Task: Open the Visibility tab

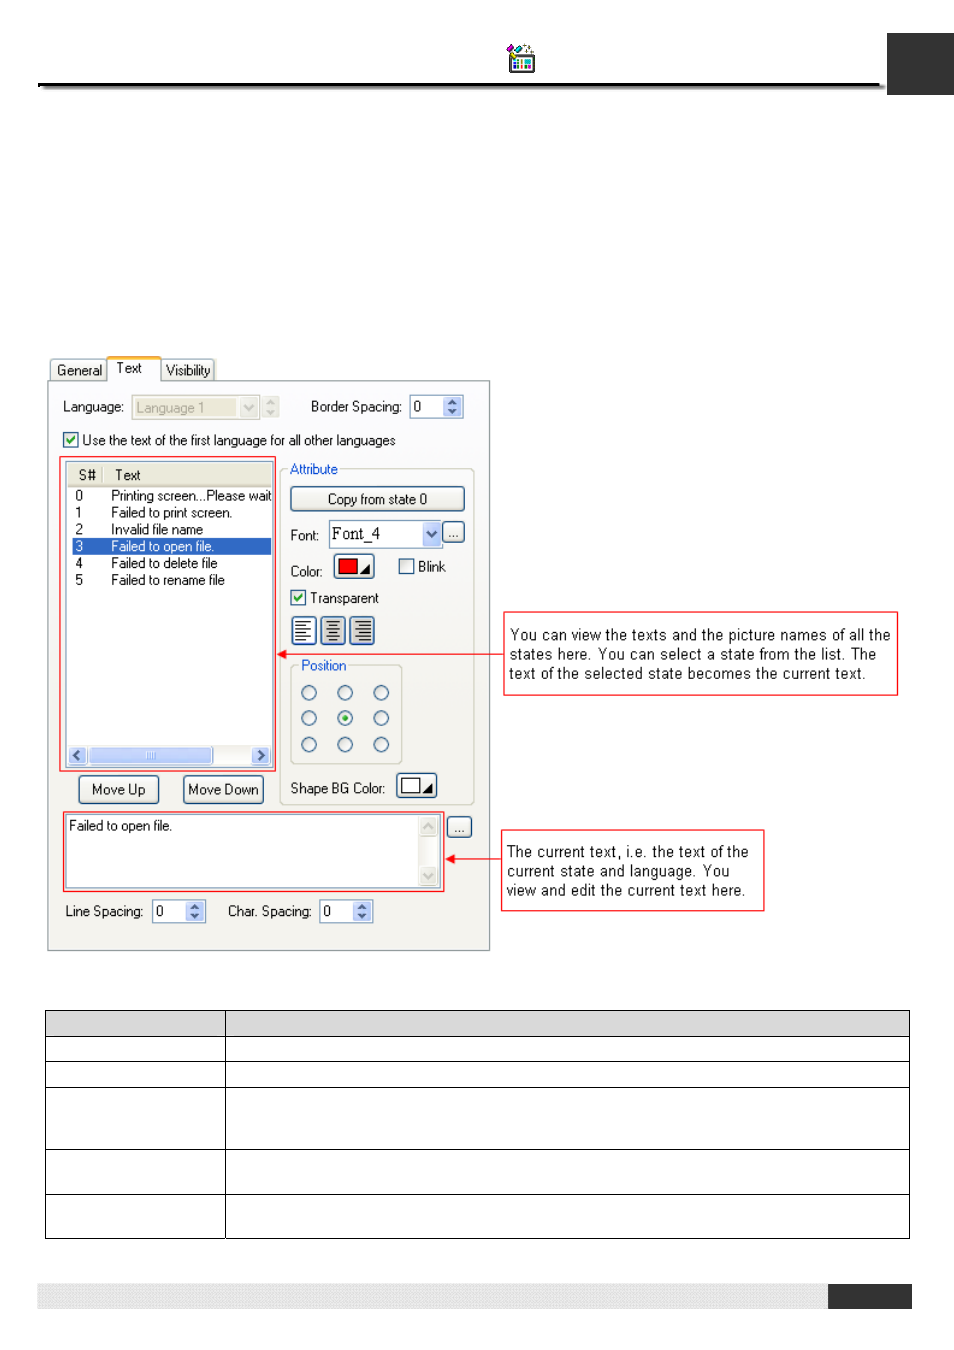Action: point(188,370)
